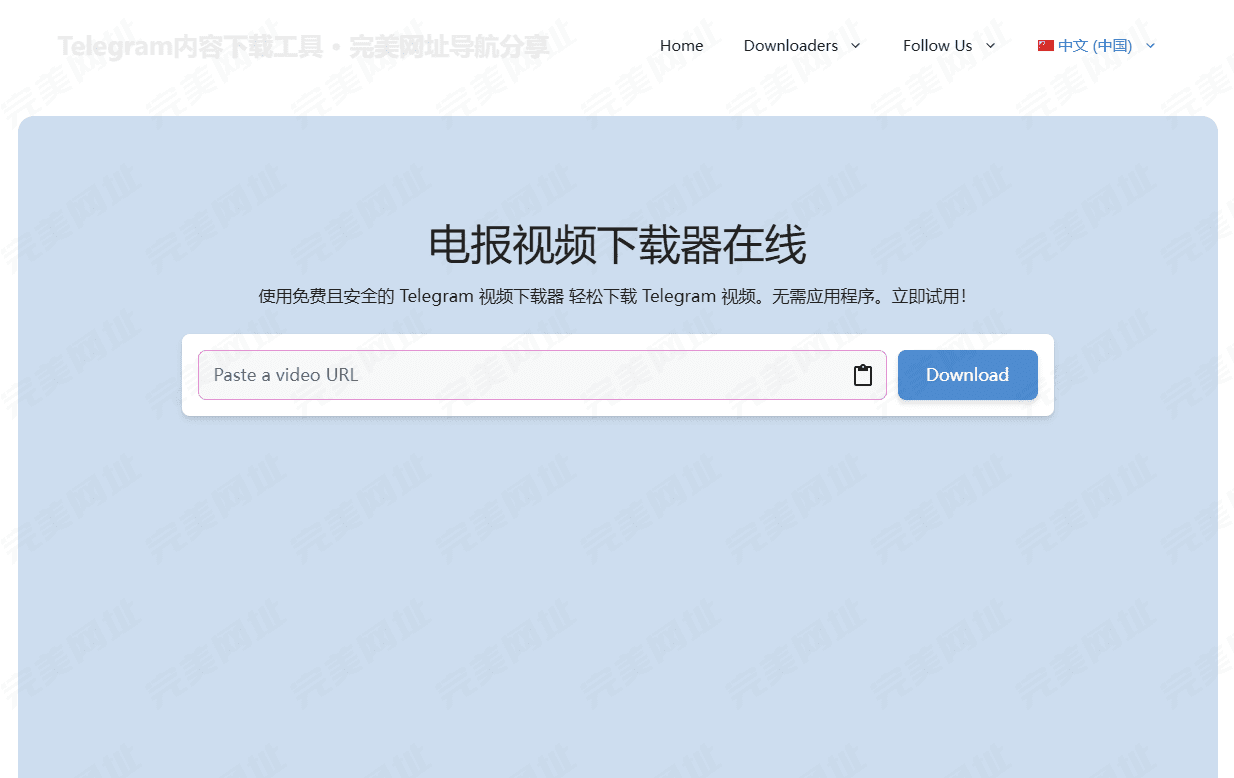The width and height of the screenshot is (1234, 778).
Task: Expand the Downloaders chevron arrow
Action: pyautogui.click(x=855, y=45)
